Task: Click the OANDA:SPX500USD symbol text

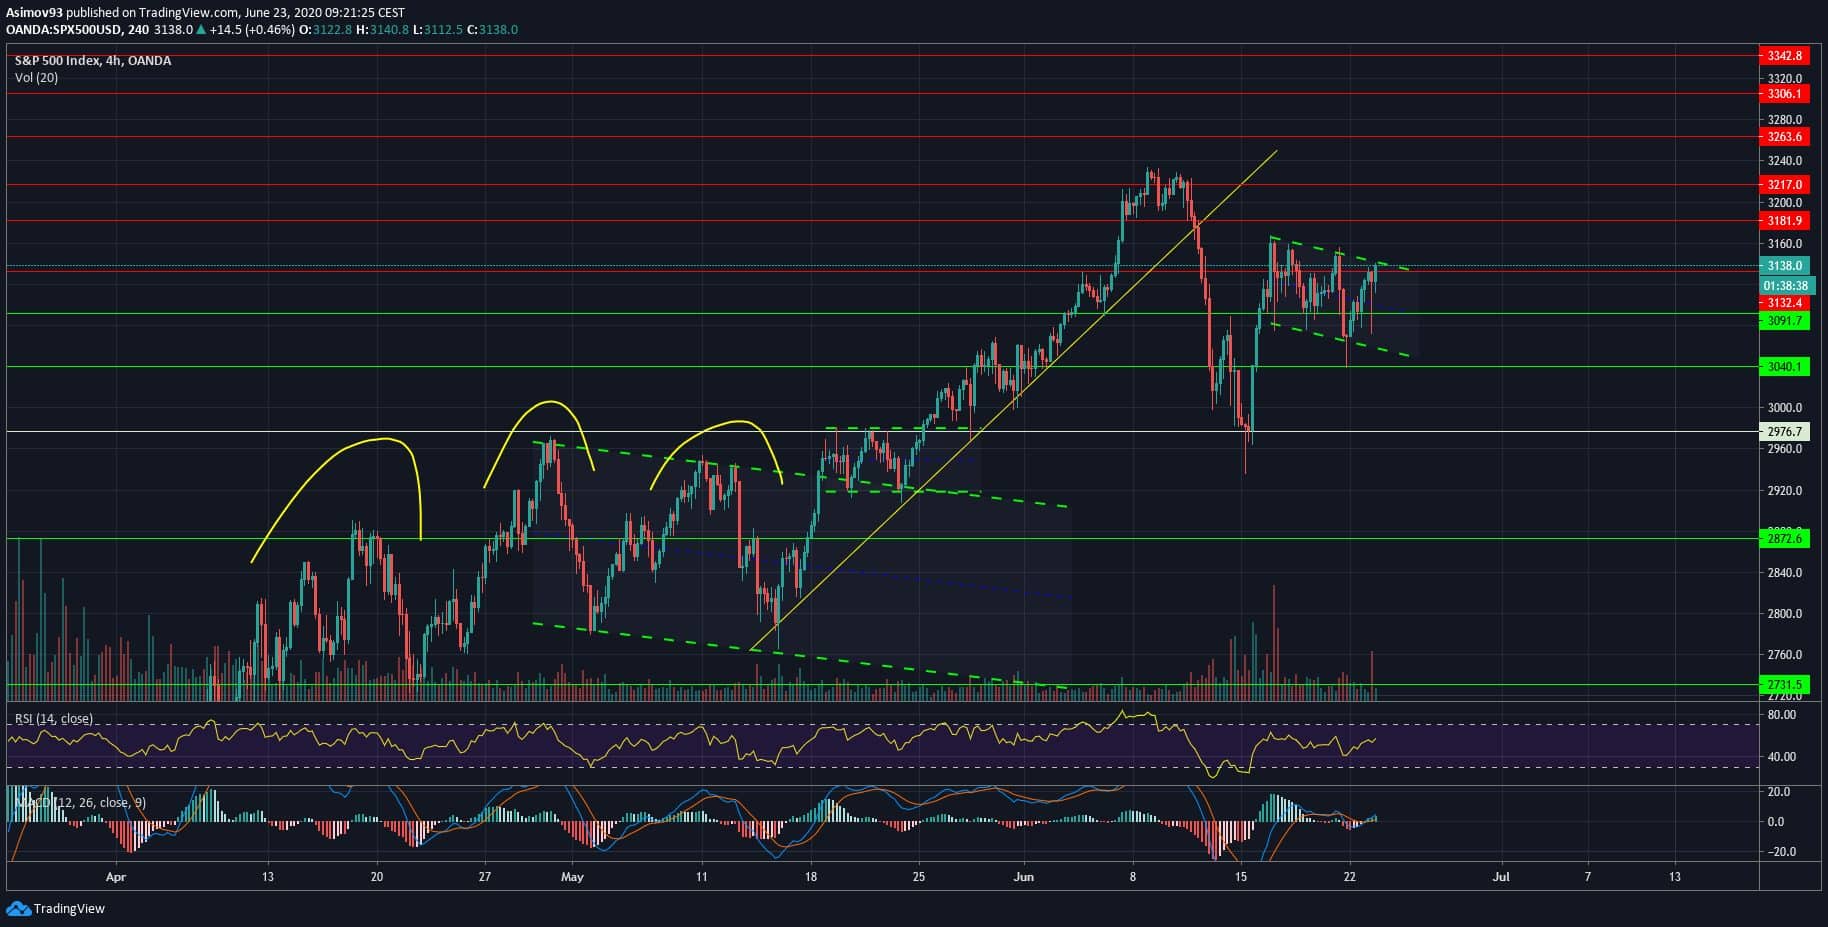Action: coord(64,30)
